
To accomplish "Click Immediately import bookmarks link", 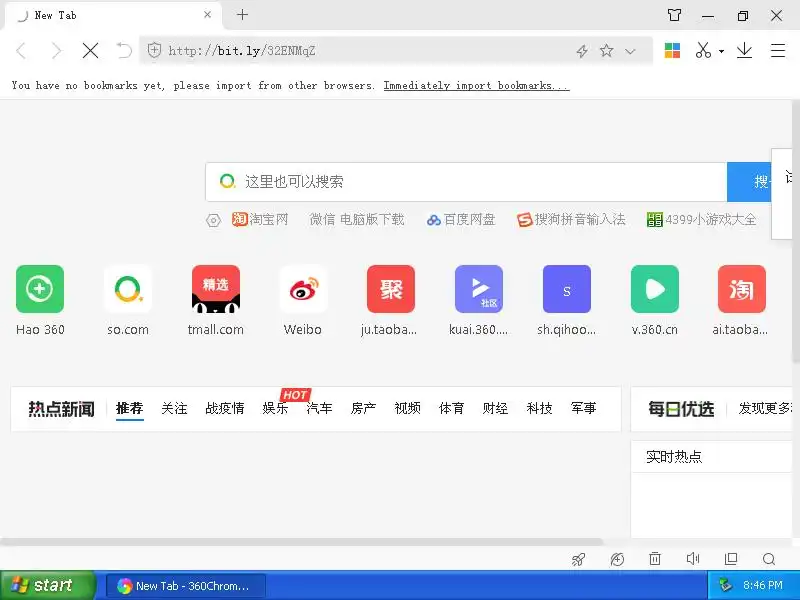I will point(477,86).
